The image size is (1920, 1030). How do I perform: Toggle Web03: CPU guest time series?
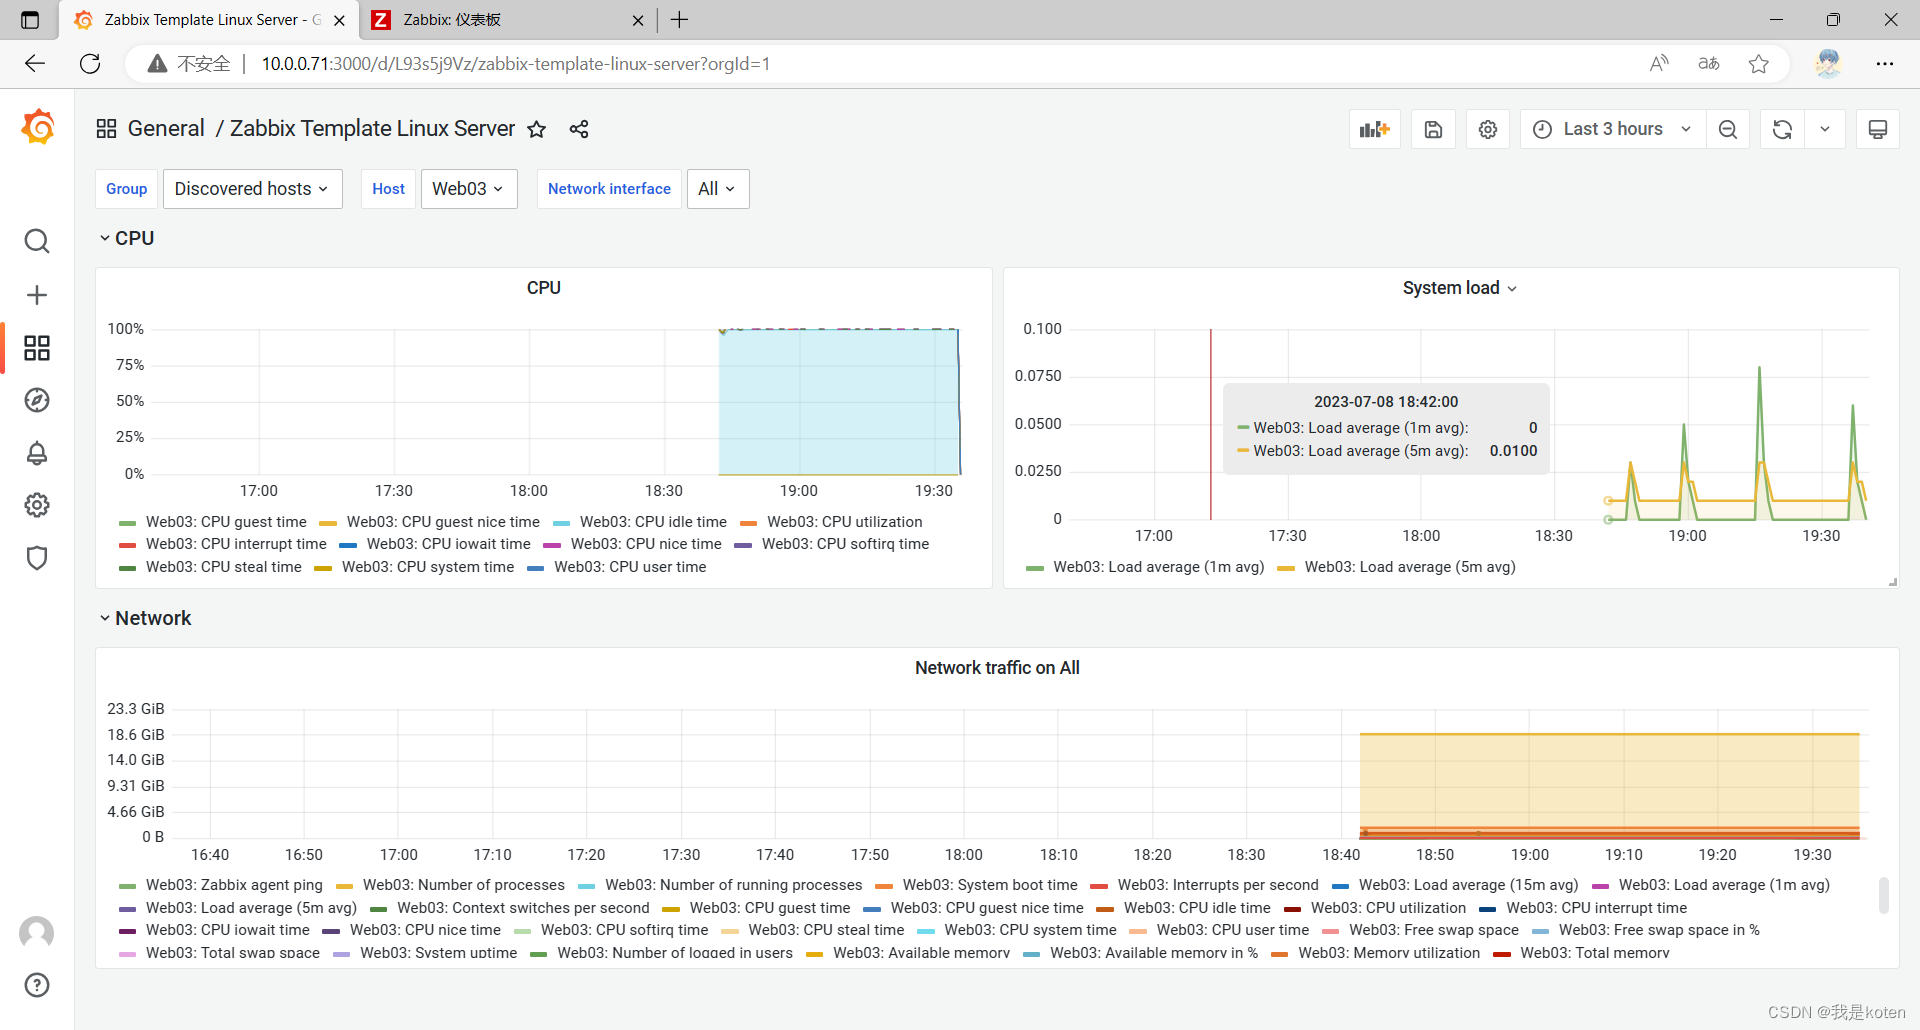coord(226,522)
